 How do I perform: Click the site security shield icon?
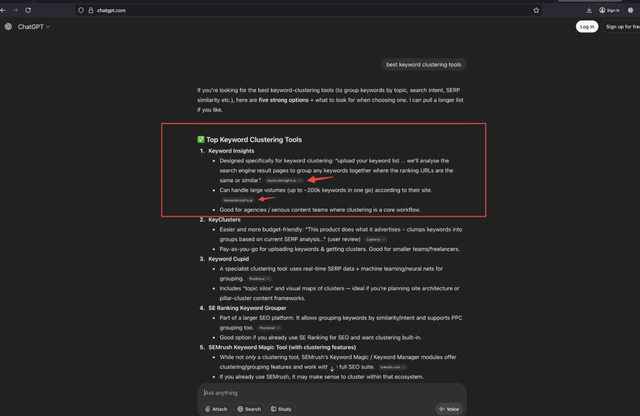click(x=81, y=10)
